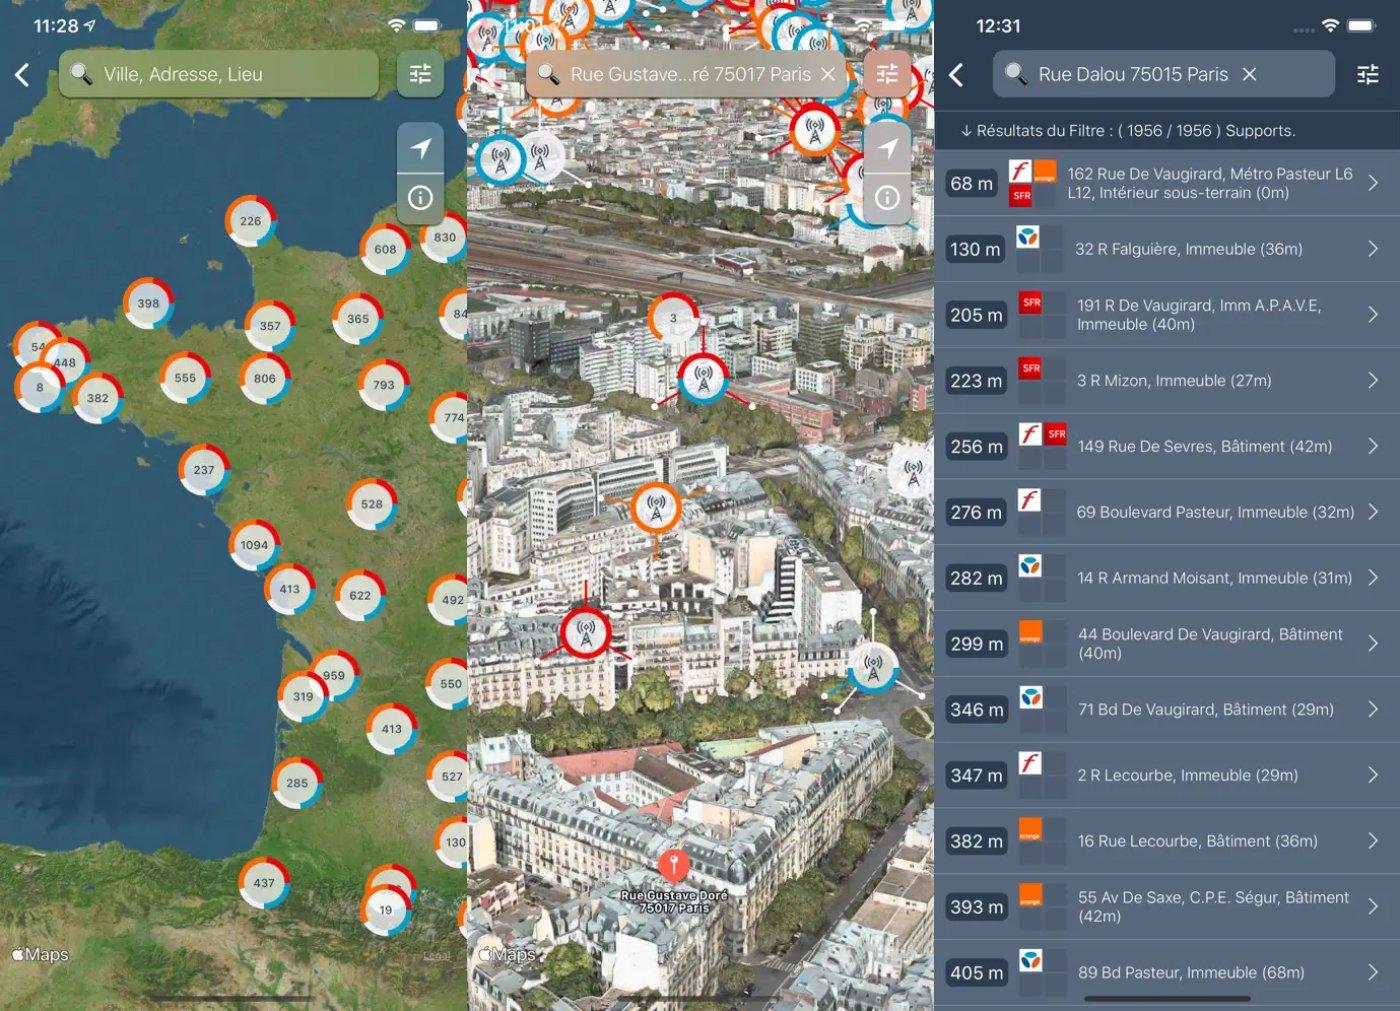This screenshot has width=1400, height=1011.
Task: Select the 89 Bd Pasteur result row
Action: pos(1190,972)
